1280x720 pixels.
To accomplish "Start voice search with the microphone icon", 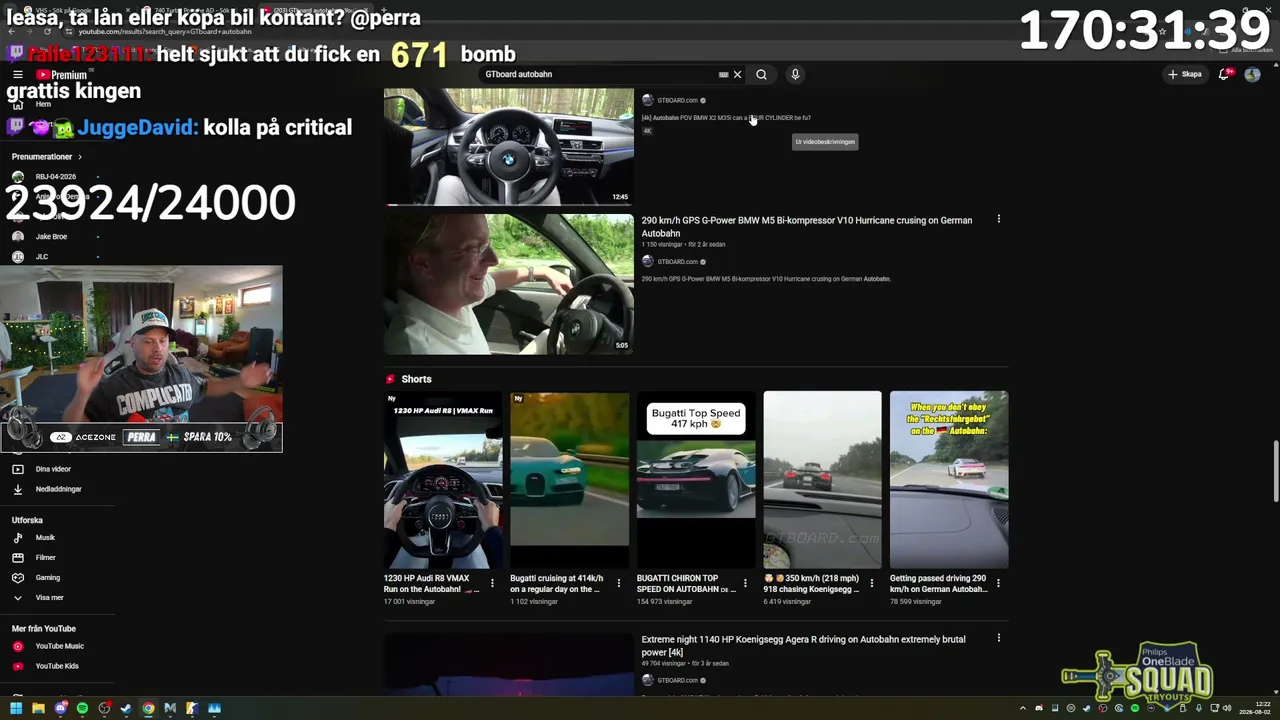I will click(795, 74).
